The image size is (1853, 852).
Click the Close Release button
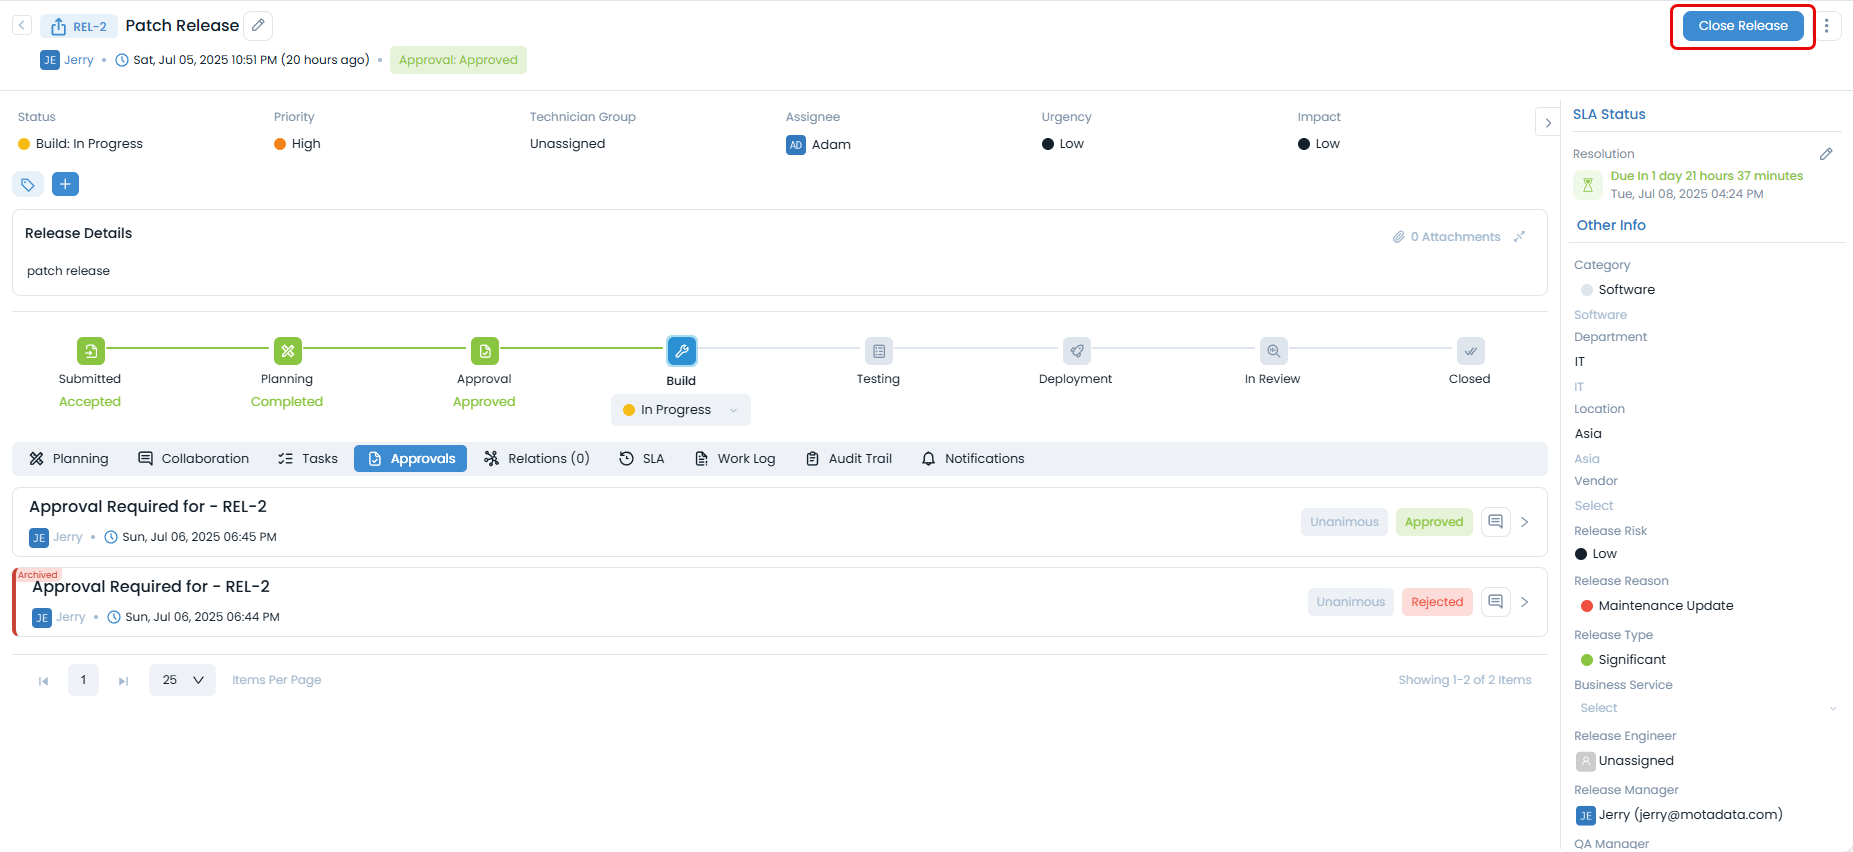(x=1742, y=26)
